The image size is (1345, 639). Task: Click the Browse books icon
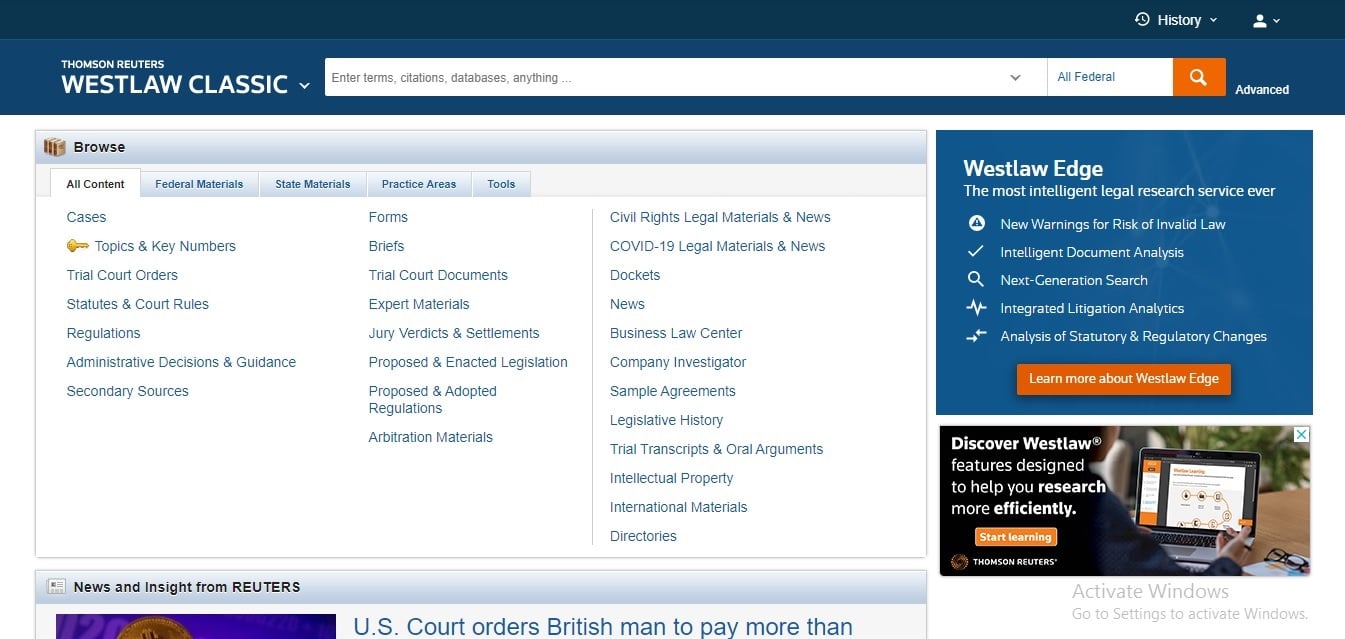pos(54,147)
